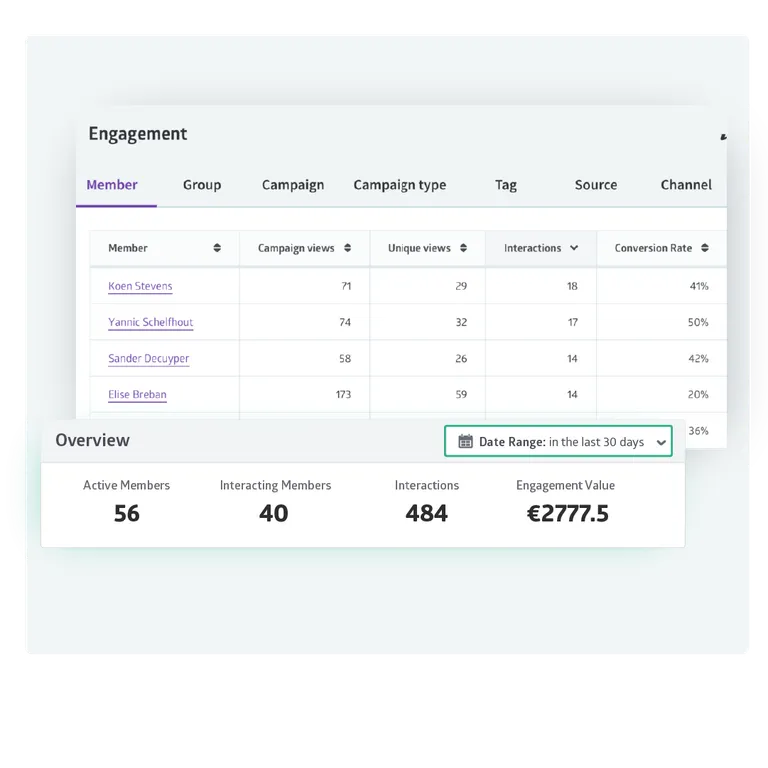Click the Engagement Value figure €2777.5
Image resolution: width=768 pixels, height=768 pixels.
[567, 514]
